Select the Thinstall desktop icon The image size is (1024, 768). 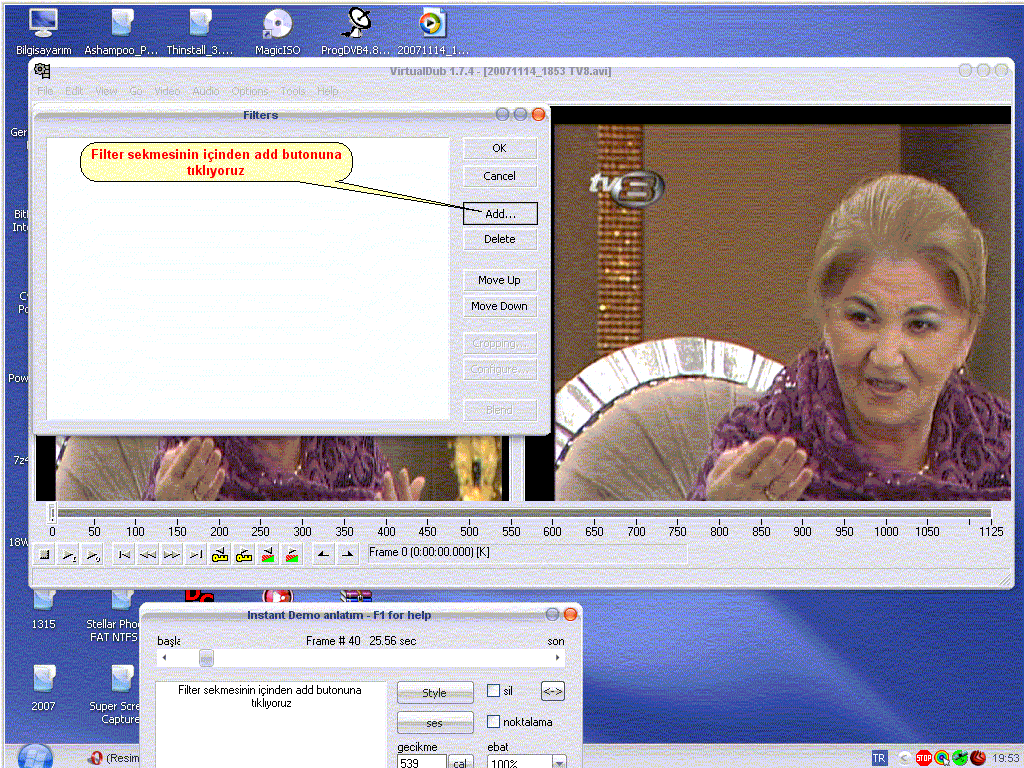(200, 31)
